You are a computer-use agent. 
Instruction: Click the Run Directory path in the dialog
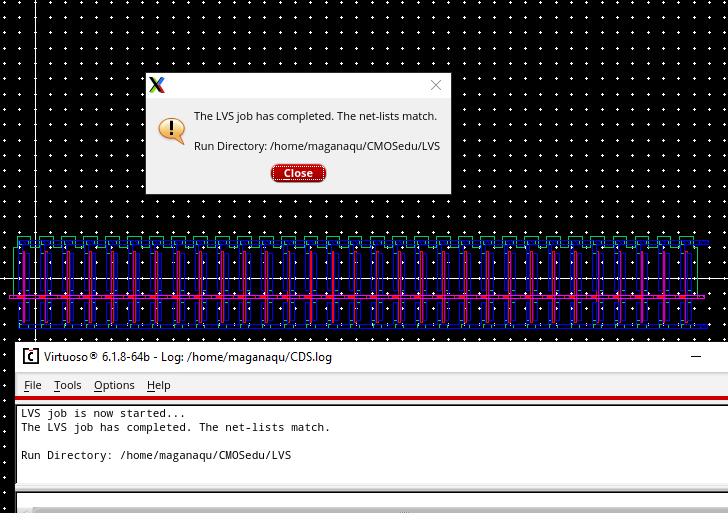click(x=317, y=146)
